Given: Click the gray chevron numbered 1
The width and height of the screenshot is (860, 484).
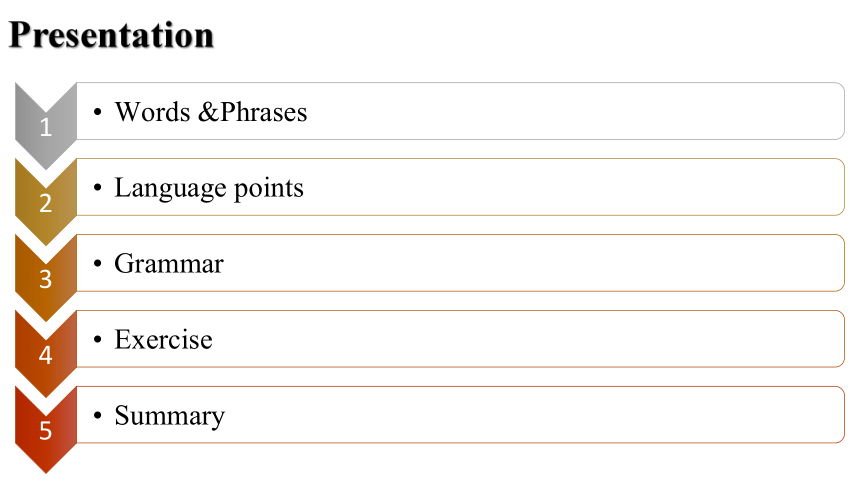Looking at the screenshot, I should click(x=46, y=126).
